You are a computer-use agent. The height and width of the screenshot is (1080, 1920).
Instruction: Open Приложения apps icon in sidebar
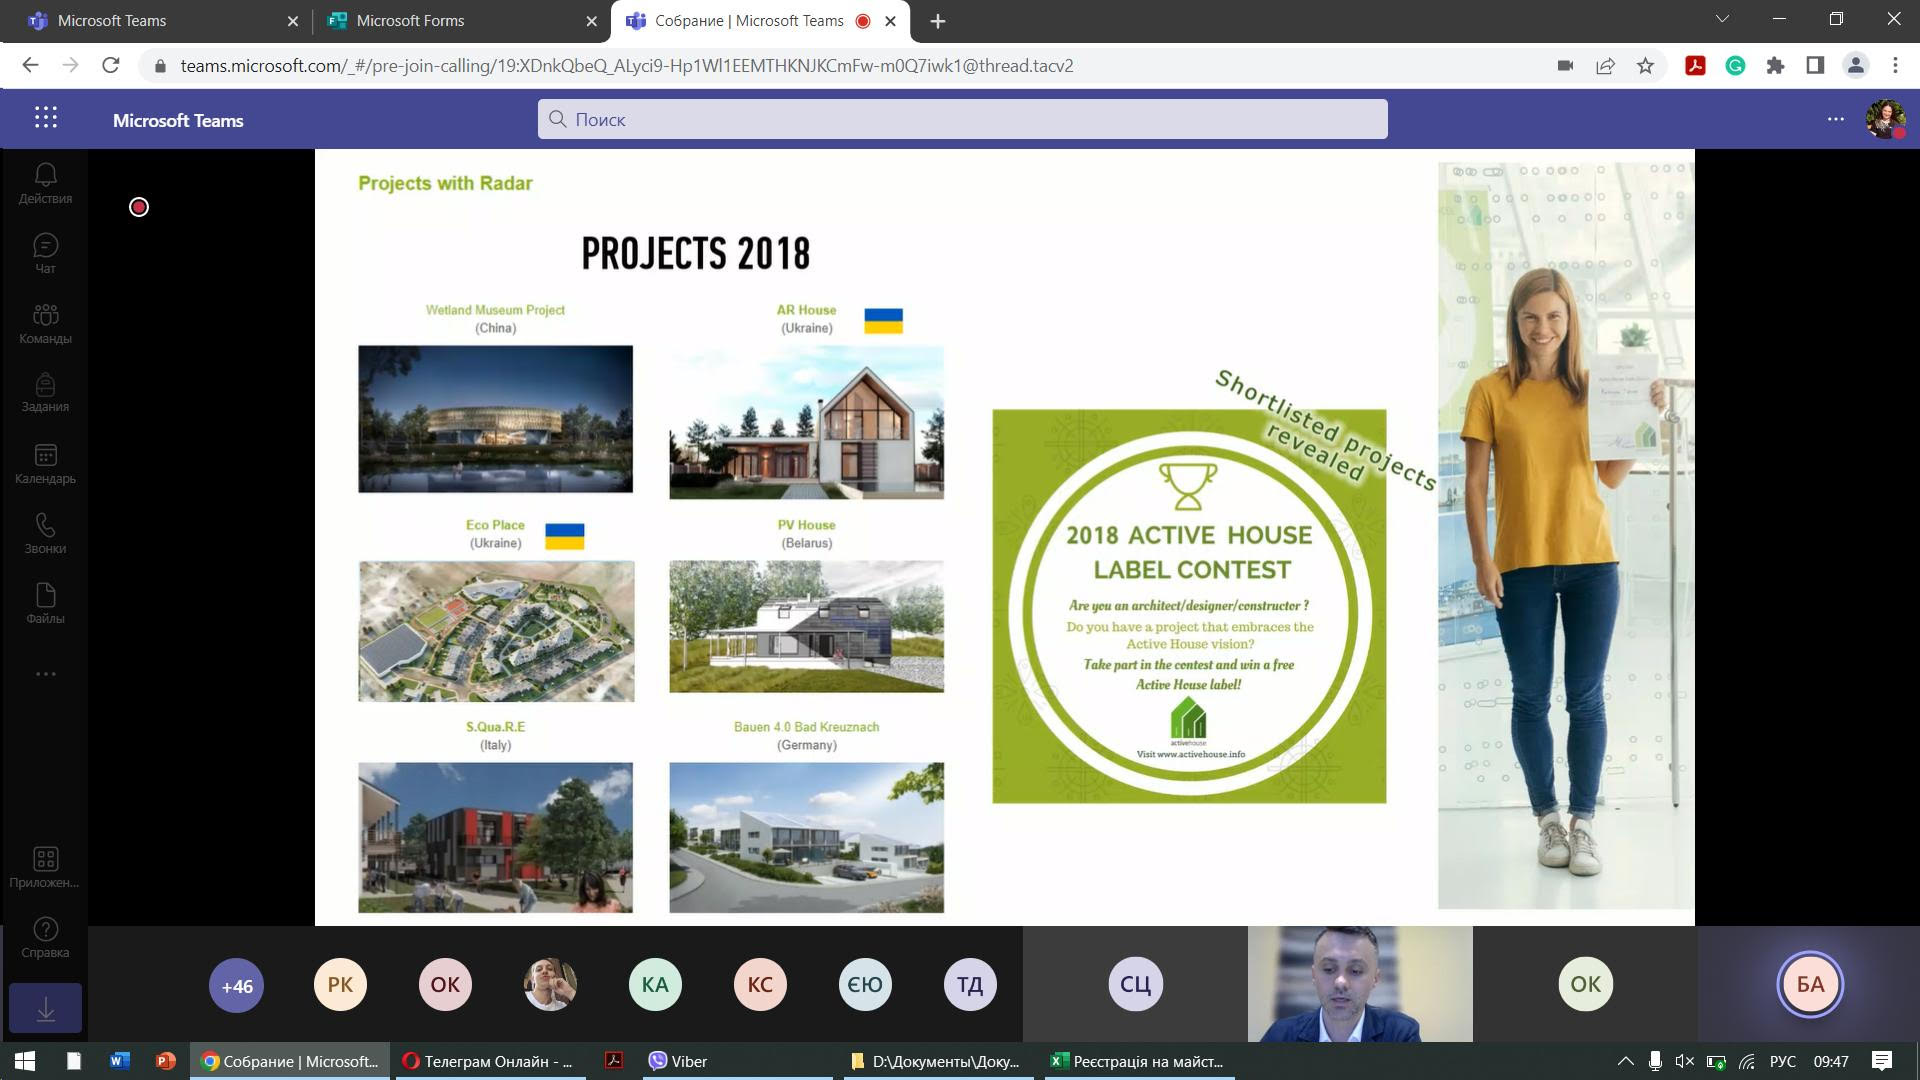[x=45, y=868]
